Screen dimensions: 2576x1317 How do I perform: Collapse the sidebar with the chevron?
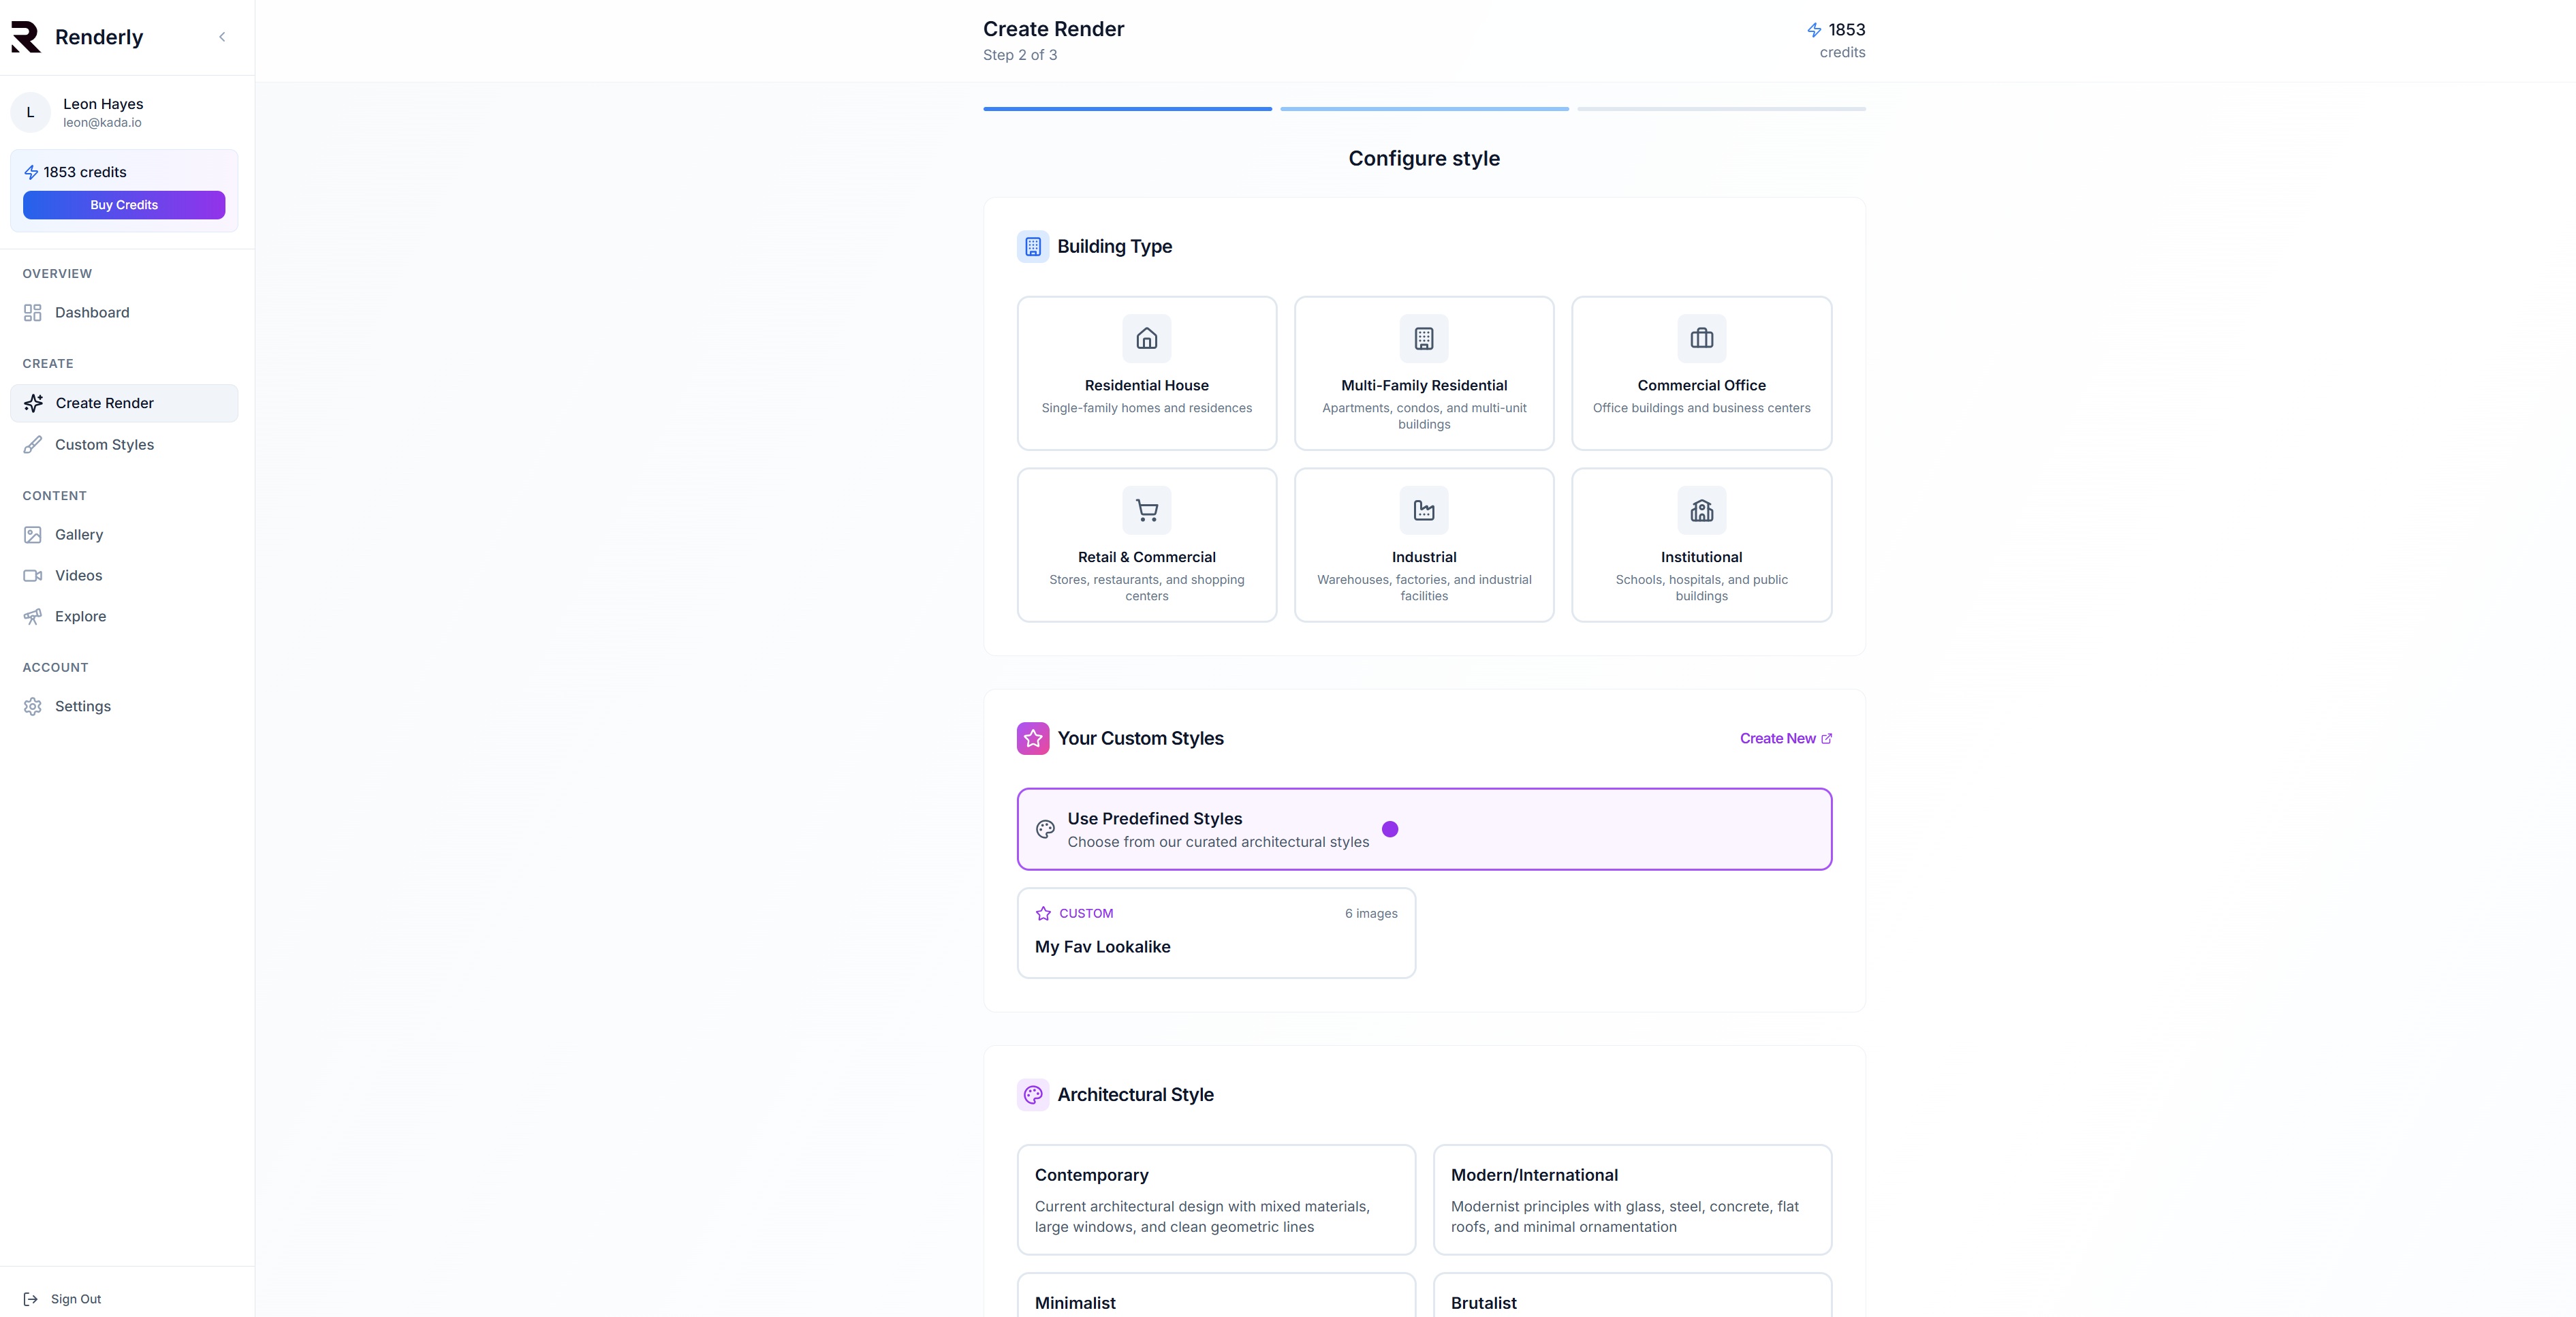coord(222,37)
